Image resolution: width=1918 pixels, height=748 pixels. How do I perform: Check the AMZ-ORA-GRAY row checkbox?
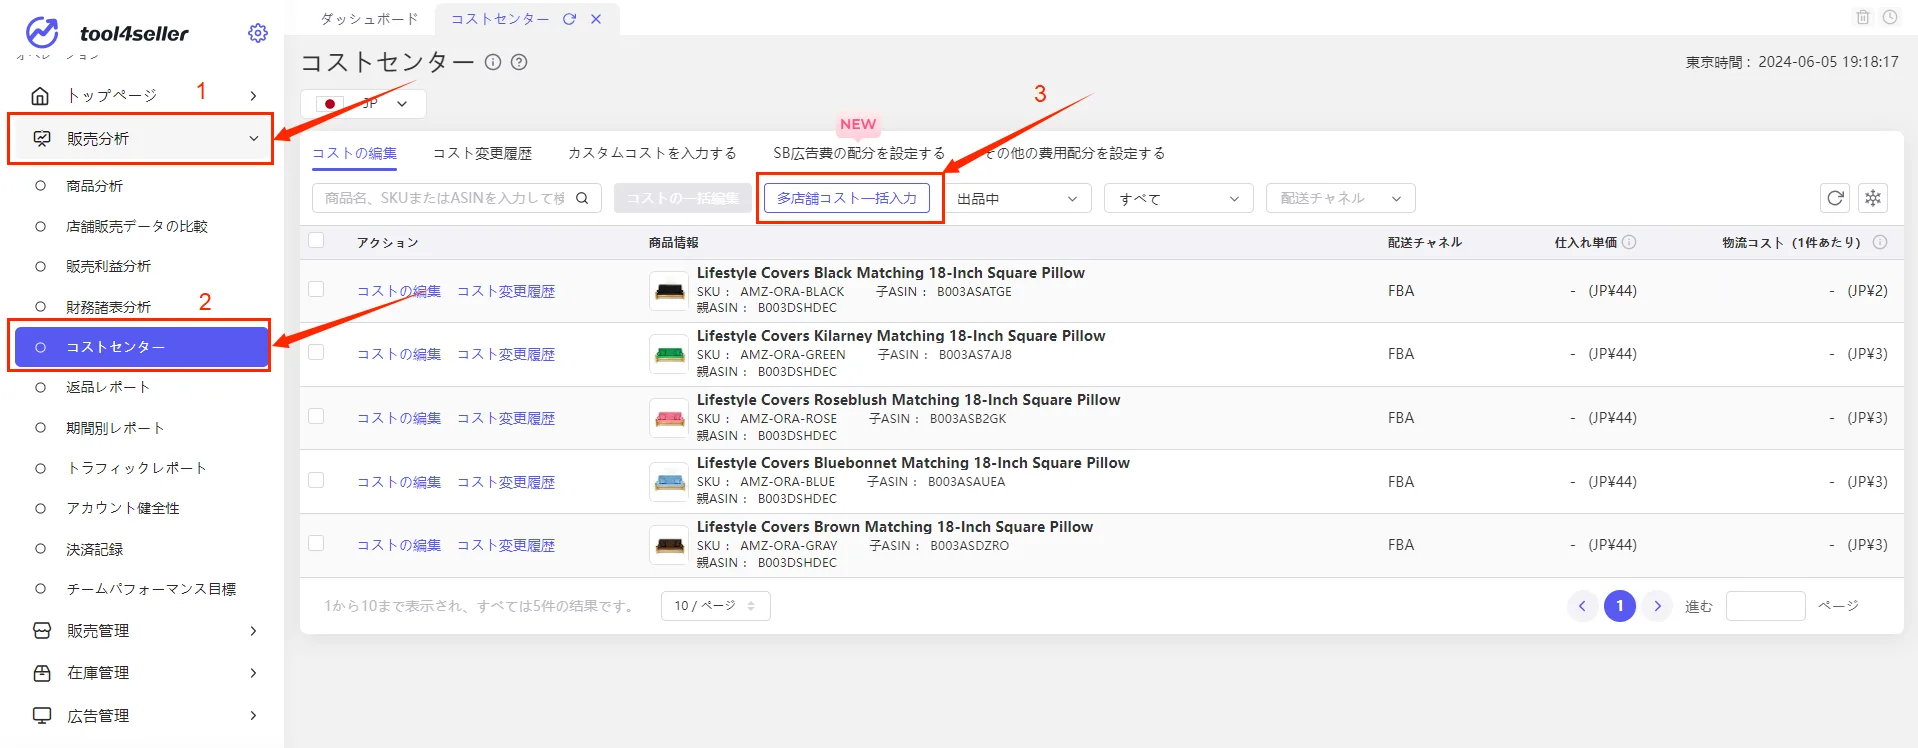[316, 543]
